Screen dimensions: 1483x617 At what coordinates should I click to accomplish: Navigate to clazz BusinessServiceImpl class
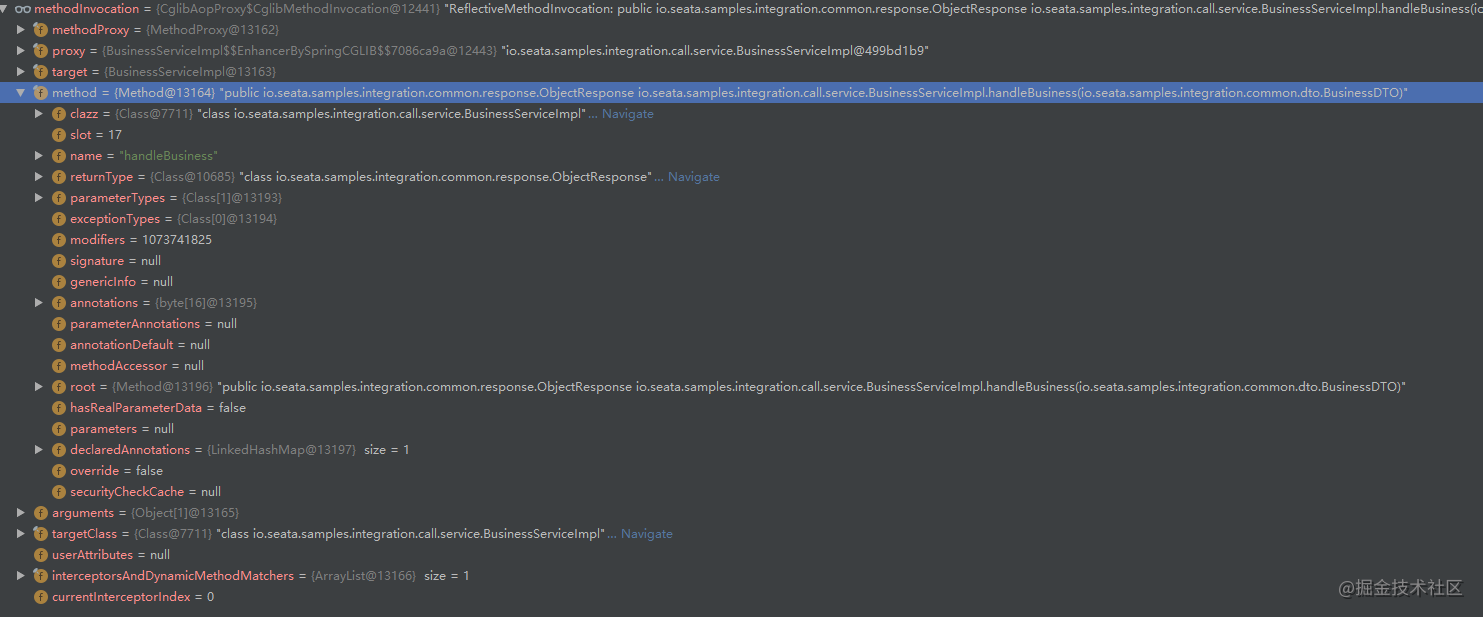point(628,114)
